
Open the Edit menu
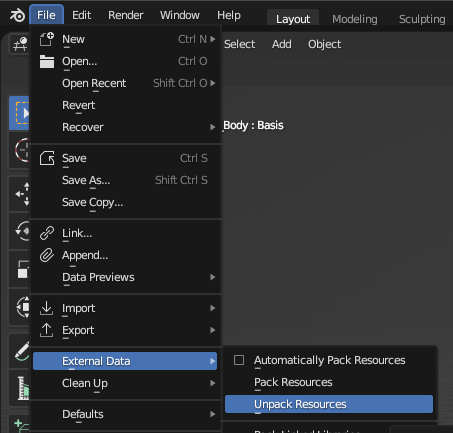click(x=81, y=15)
